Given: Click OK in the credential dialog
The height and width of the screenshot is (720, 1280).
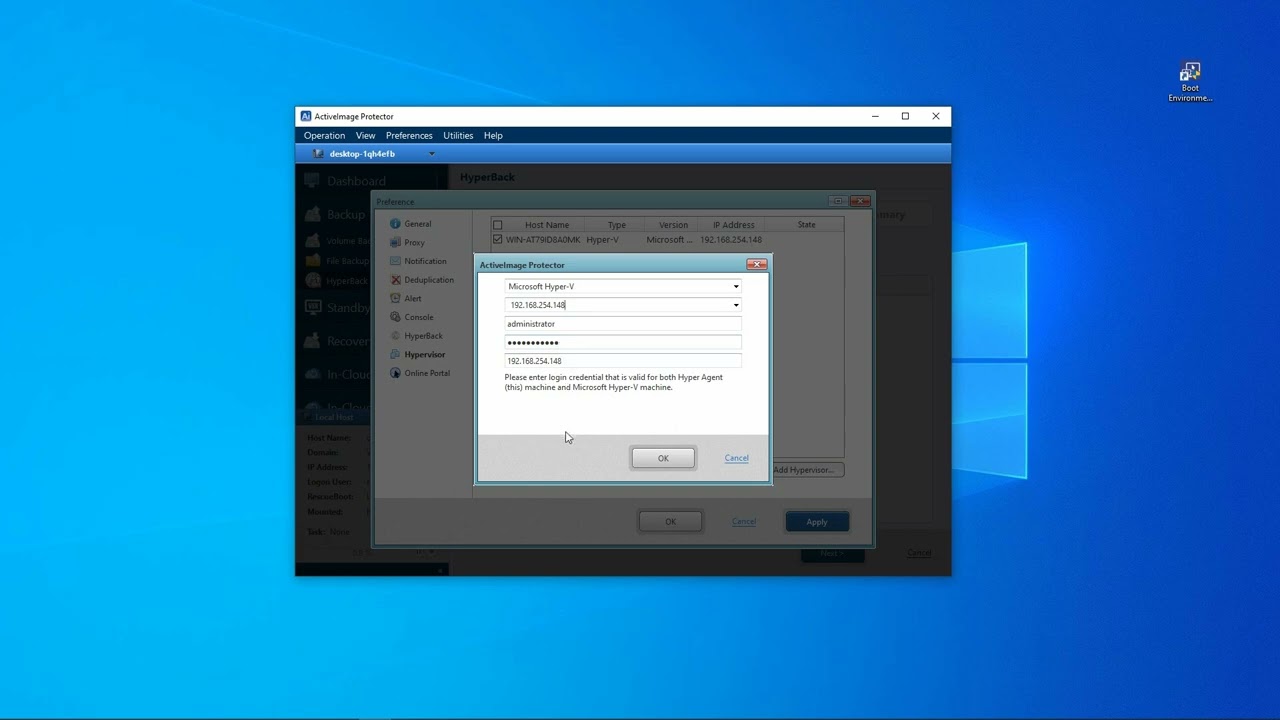Looking at the screenshot, I should [663, 458].
